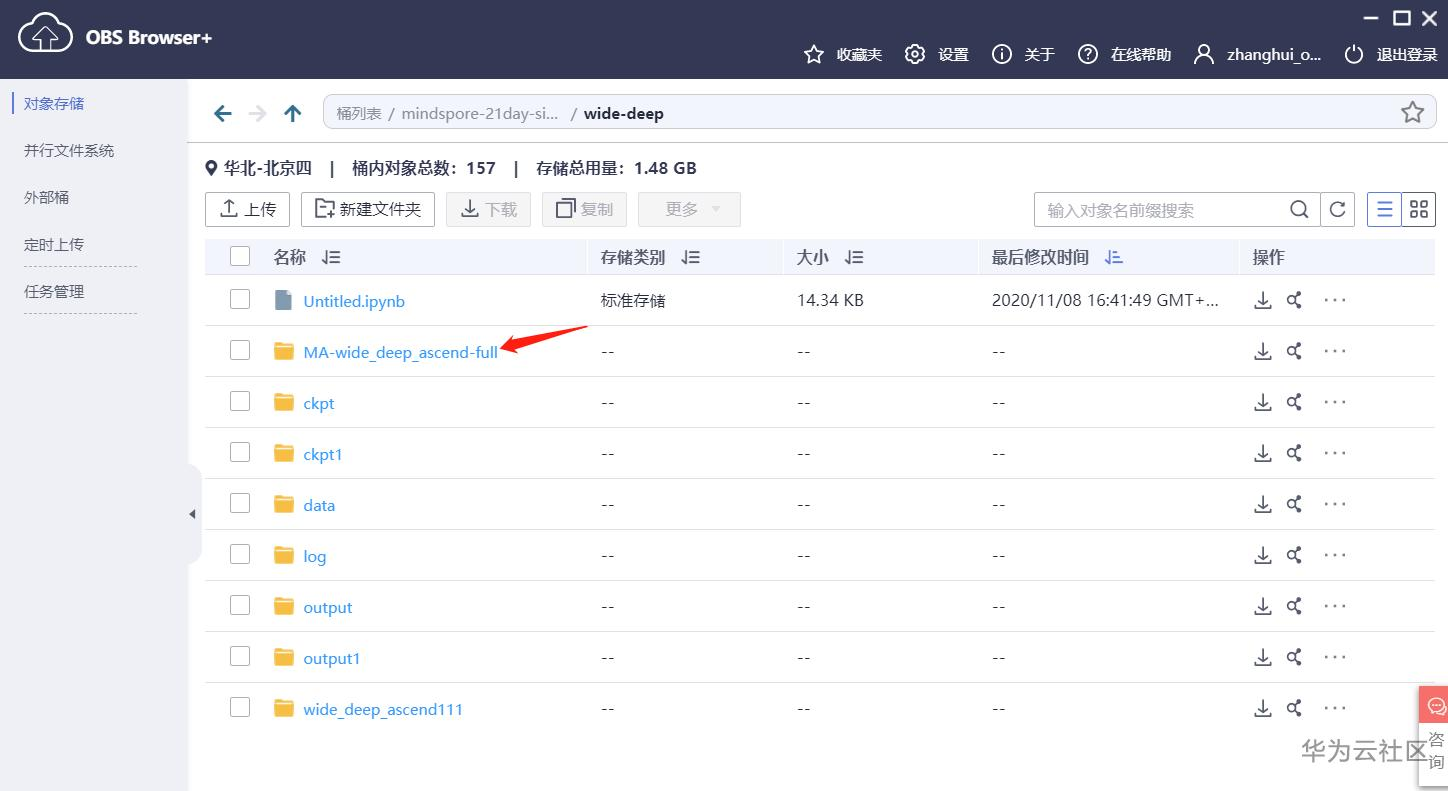Screen dimensions: 1448x791
Task: Check the Untitled.ipynb row checkbox
Action: [x=240, y=299]
